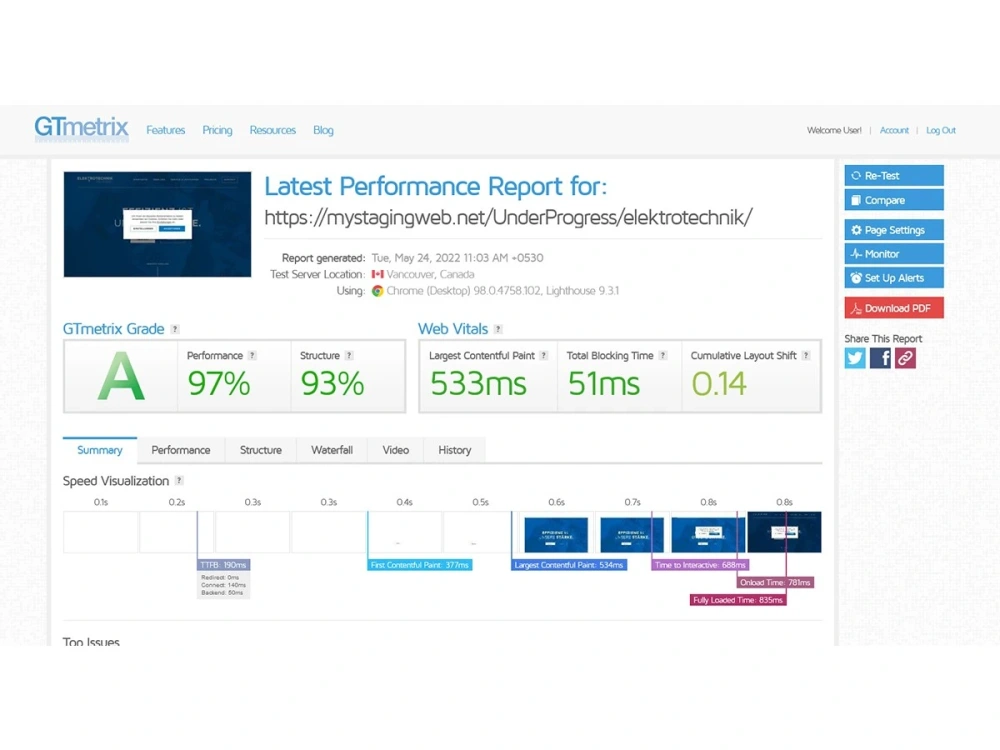Open Page Settings

pos(894,230)
